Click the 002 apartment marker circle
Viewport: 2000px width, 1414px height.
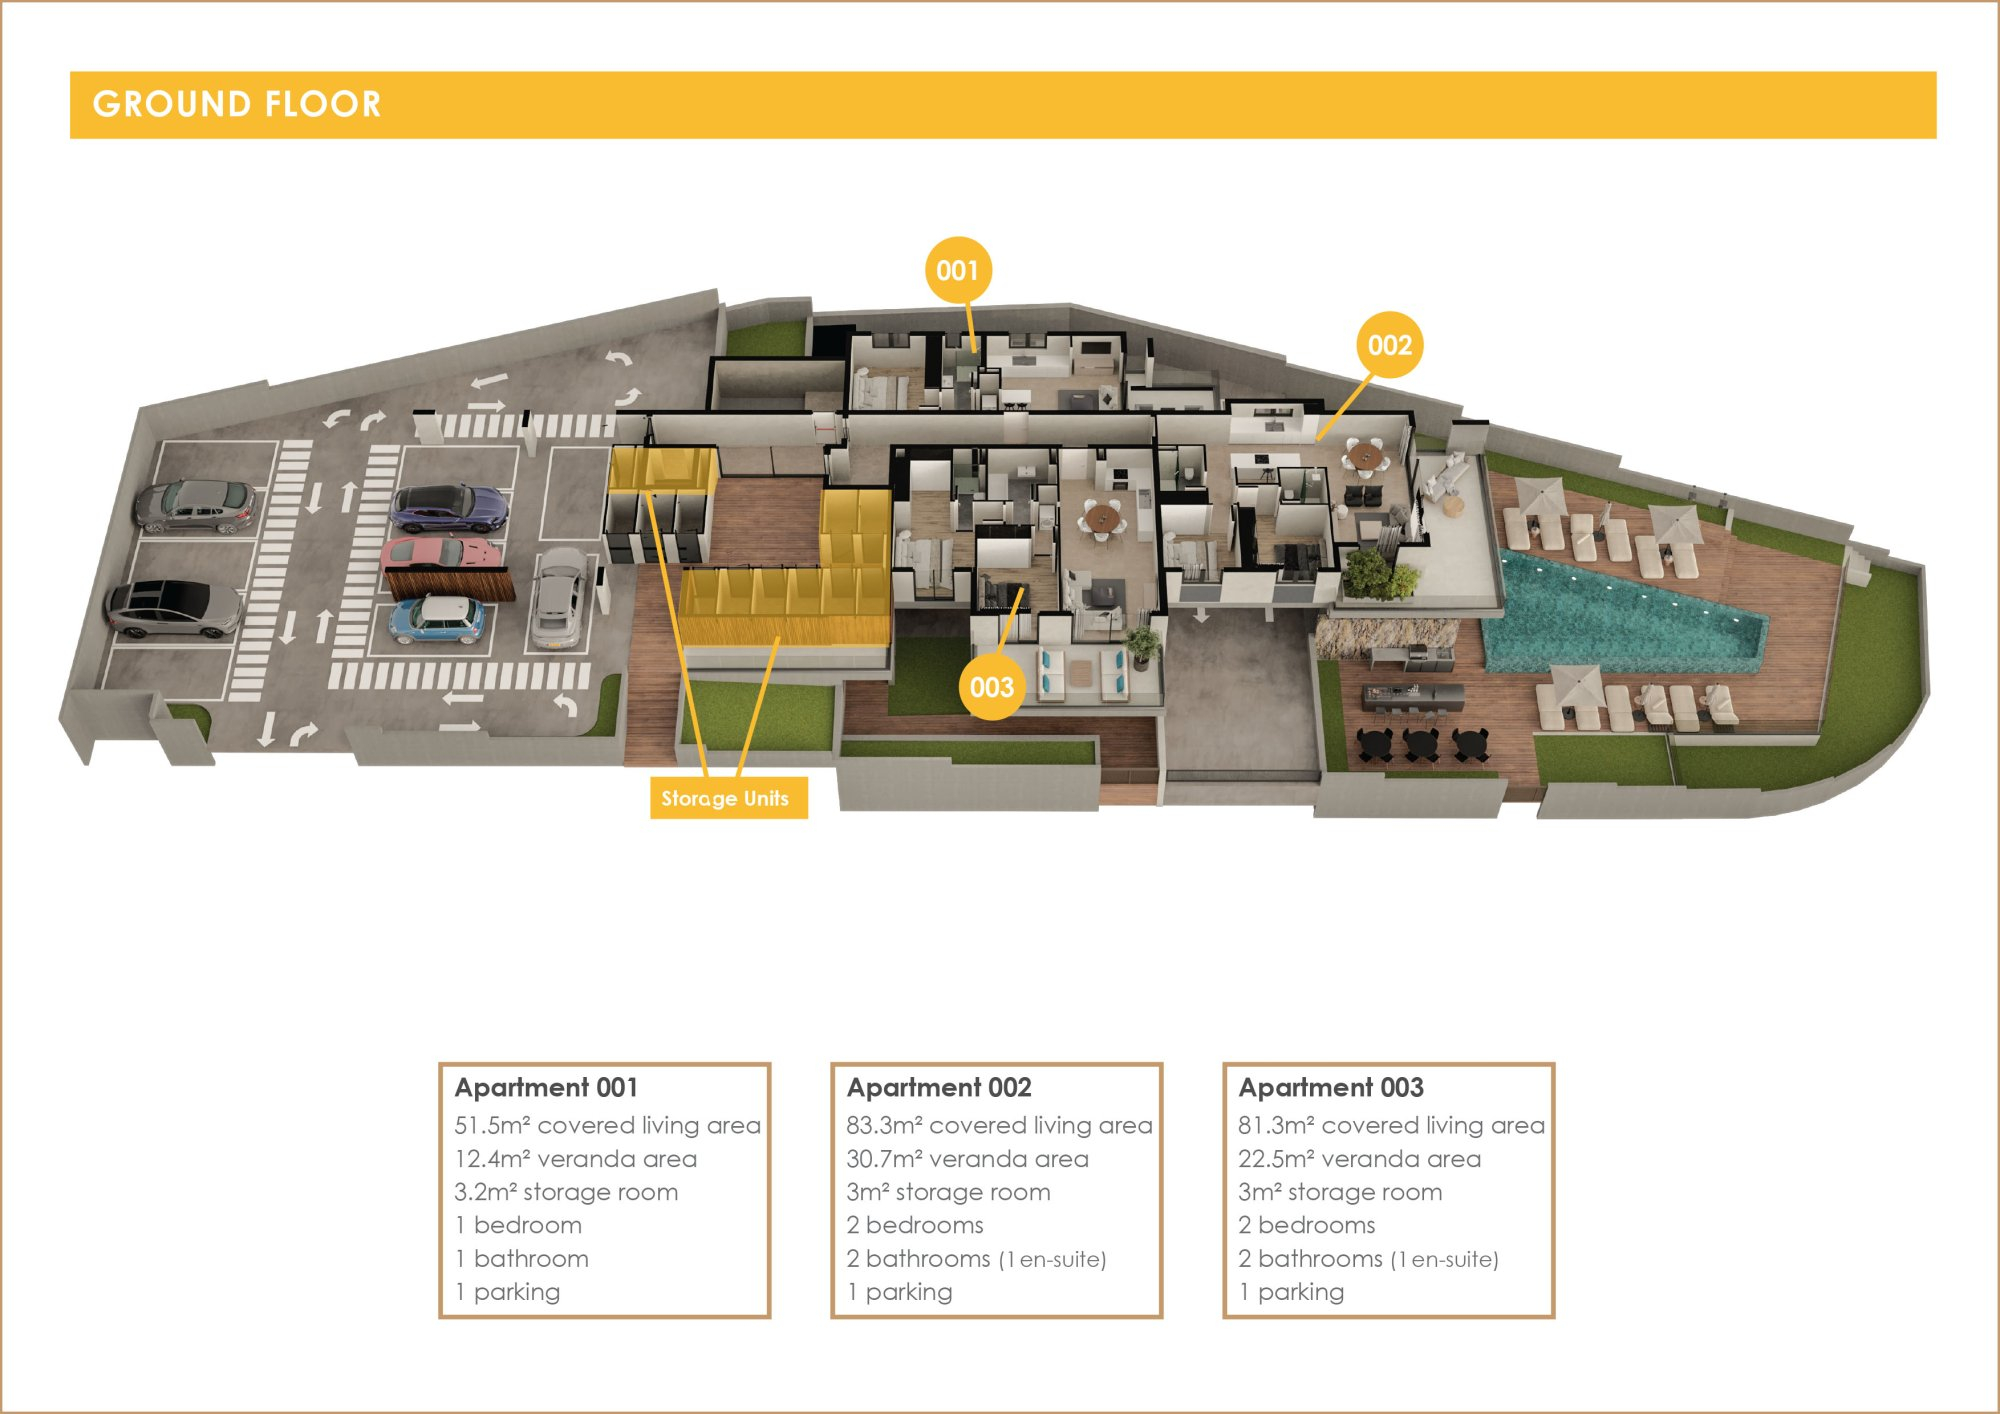1389,345
